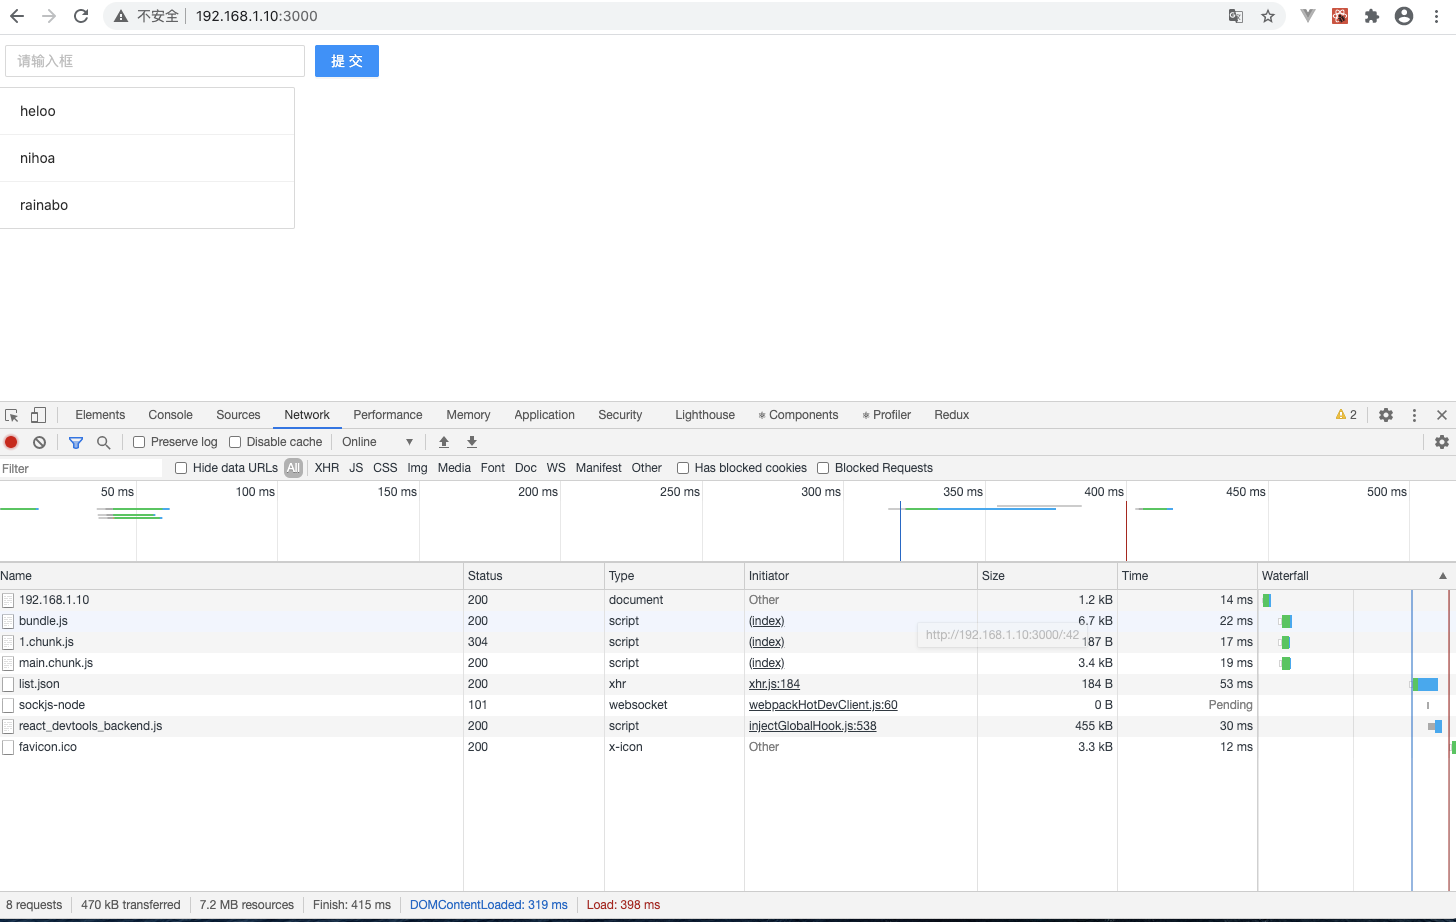Import a HAR file with upload arrow
1456x922 pixels.
(444, 442)
